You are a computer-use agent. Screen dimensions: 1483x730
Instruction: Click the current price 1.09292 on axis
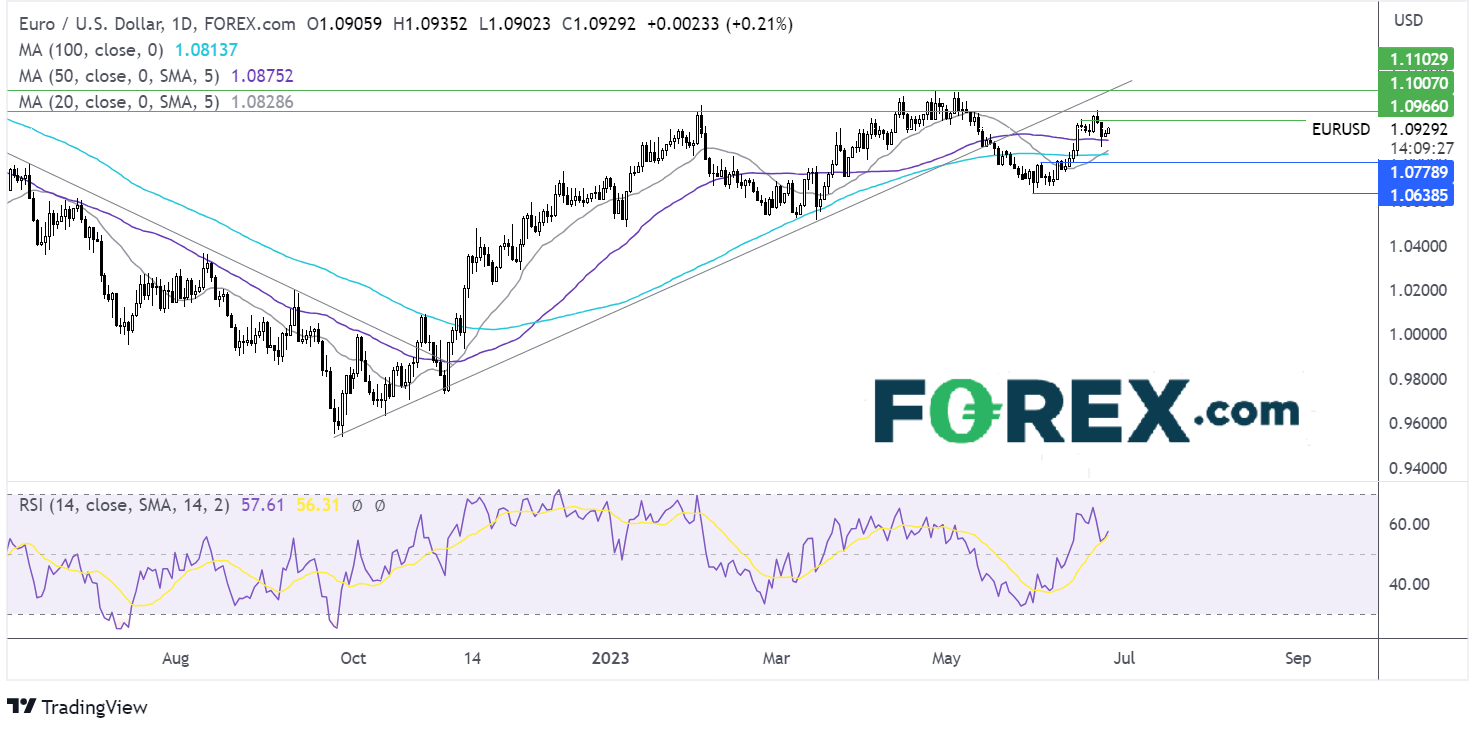[x=1418, y=128]
